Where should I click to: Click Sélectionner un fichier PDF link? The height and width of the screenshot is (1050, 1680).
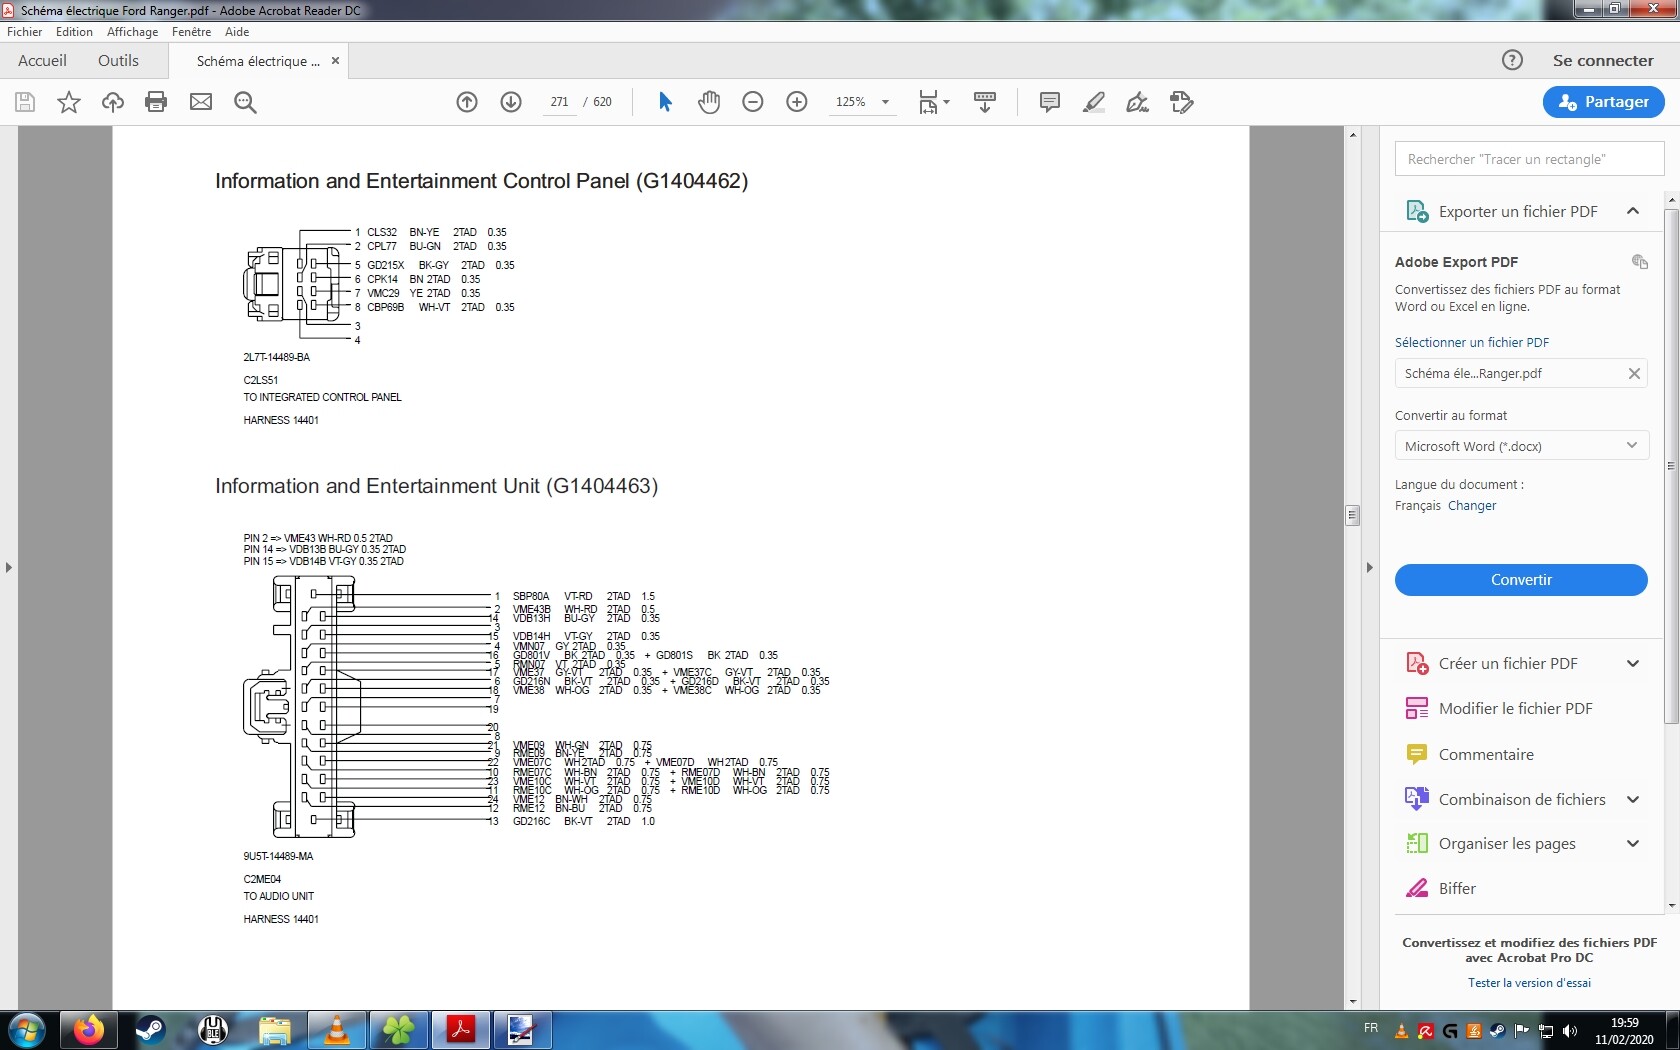1471,342
